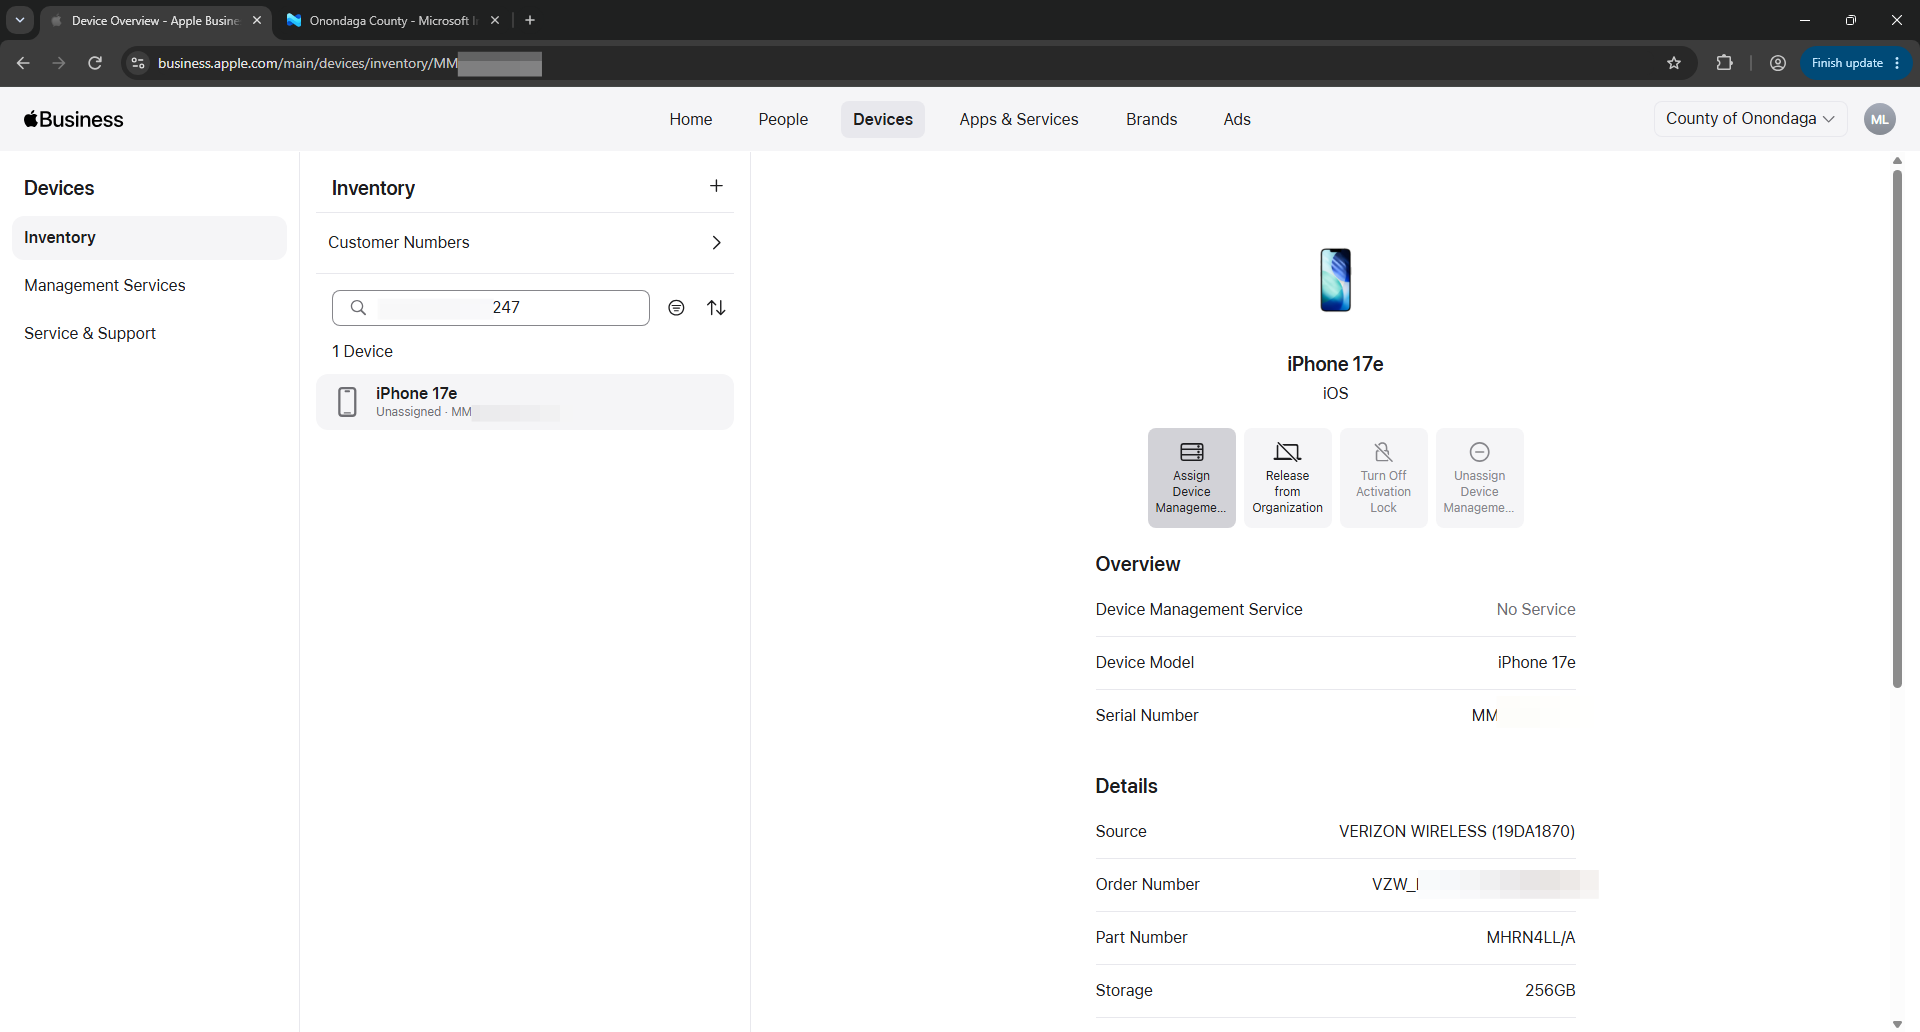Click the Apple Business logo
Viewport: 1920px width, 1032px height.
(74, 119)
